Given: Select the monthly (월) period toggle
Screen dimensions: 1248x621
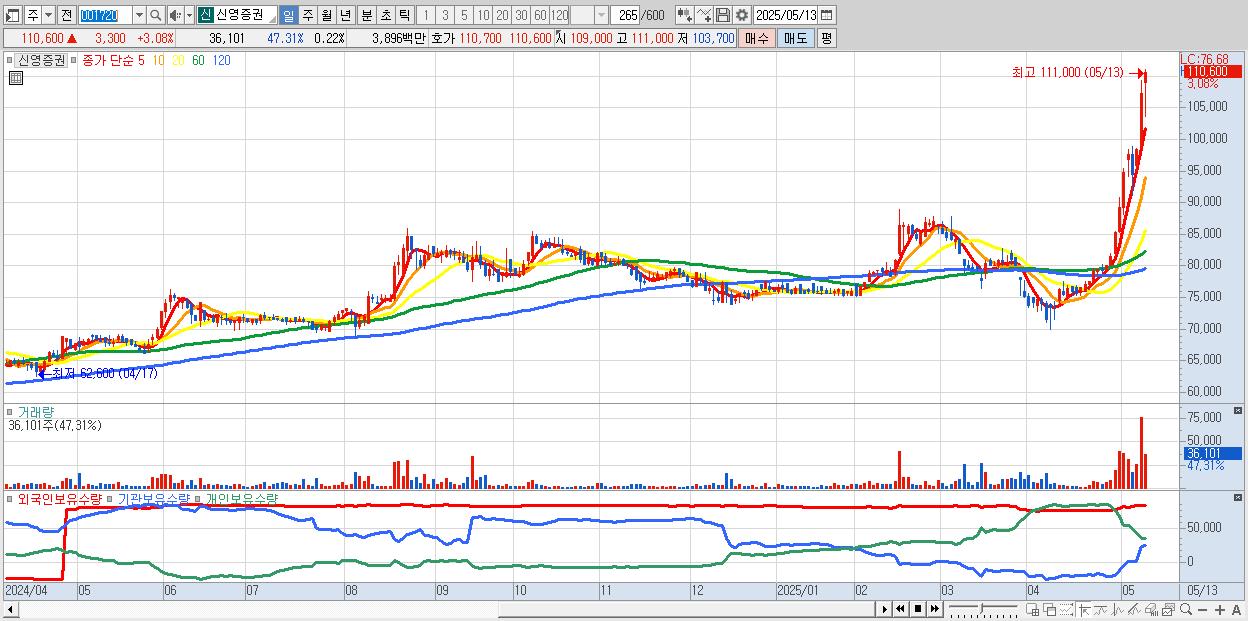Looking at the screenshot, I should point(326,15).
